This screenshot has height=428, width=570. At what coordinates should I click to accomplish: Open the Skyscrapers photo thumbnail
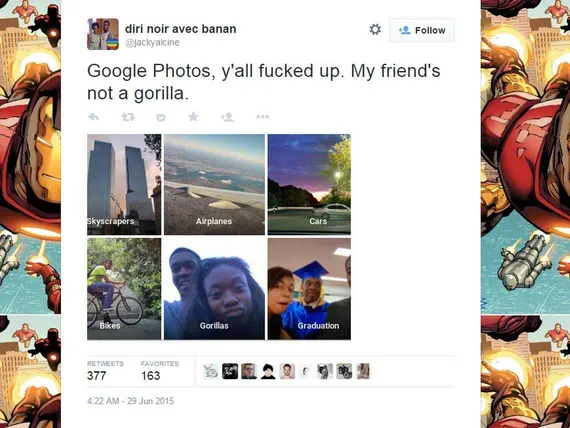pos(124,184)
